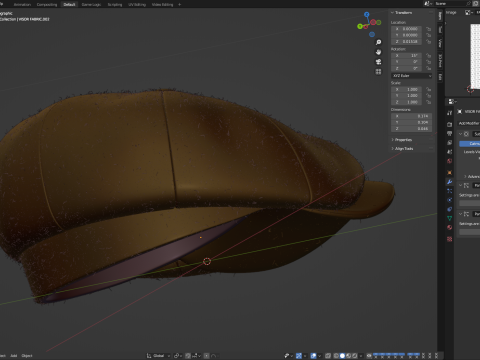Viewport: 480px width, 360px height.
Task: Open the Compositing workspace tab
Action: coord(47,4)
